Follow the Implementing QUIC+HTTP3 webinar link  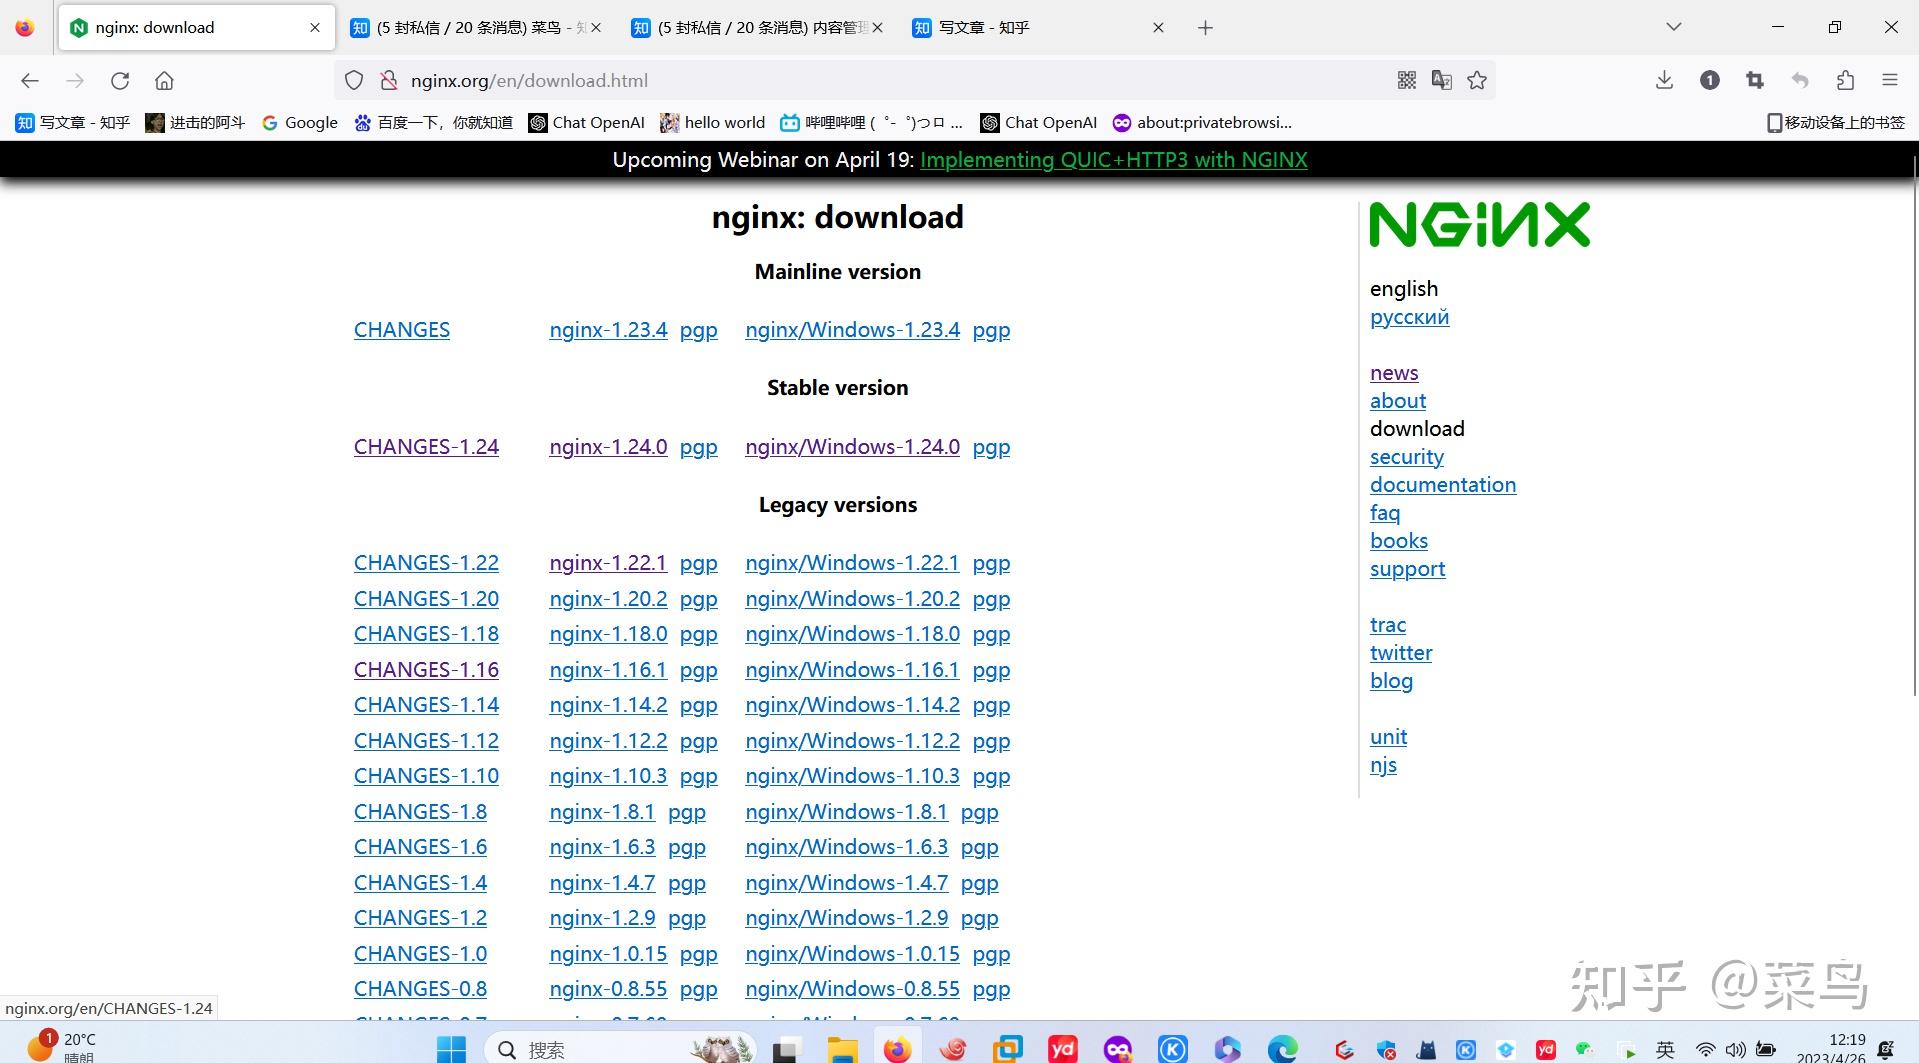pos(1113,160)
